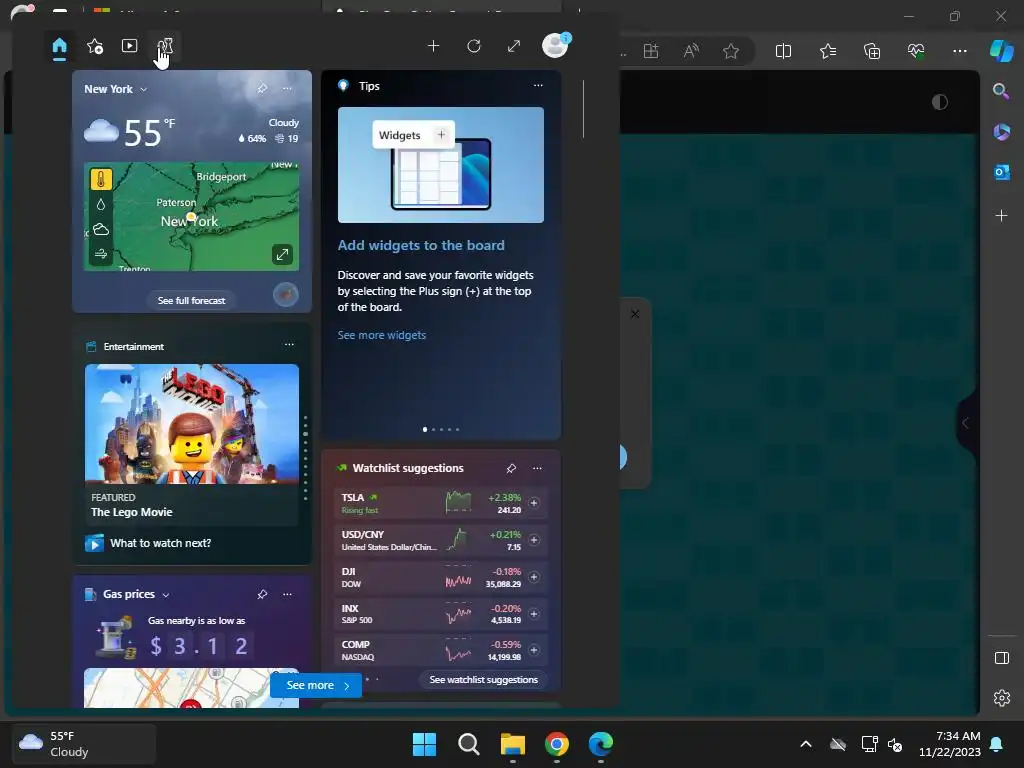Refresh the widgets board
The image size is (1024, 768).
474,46
